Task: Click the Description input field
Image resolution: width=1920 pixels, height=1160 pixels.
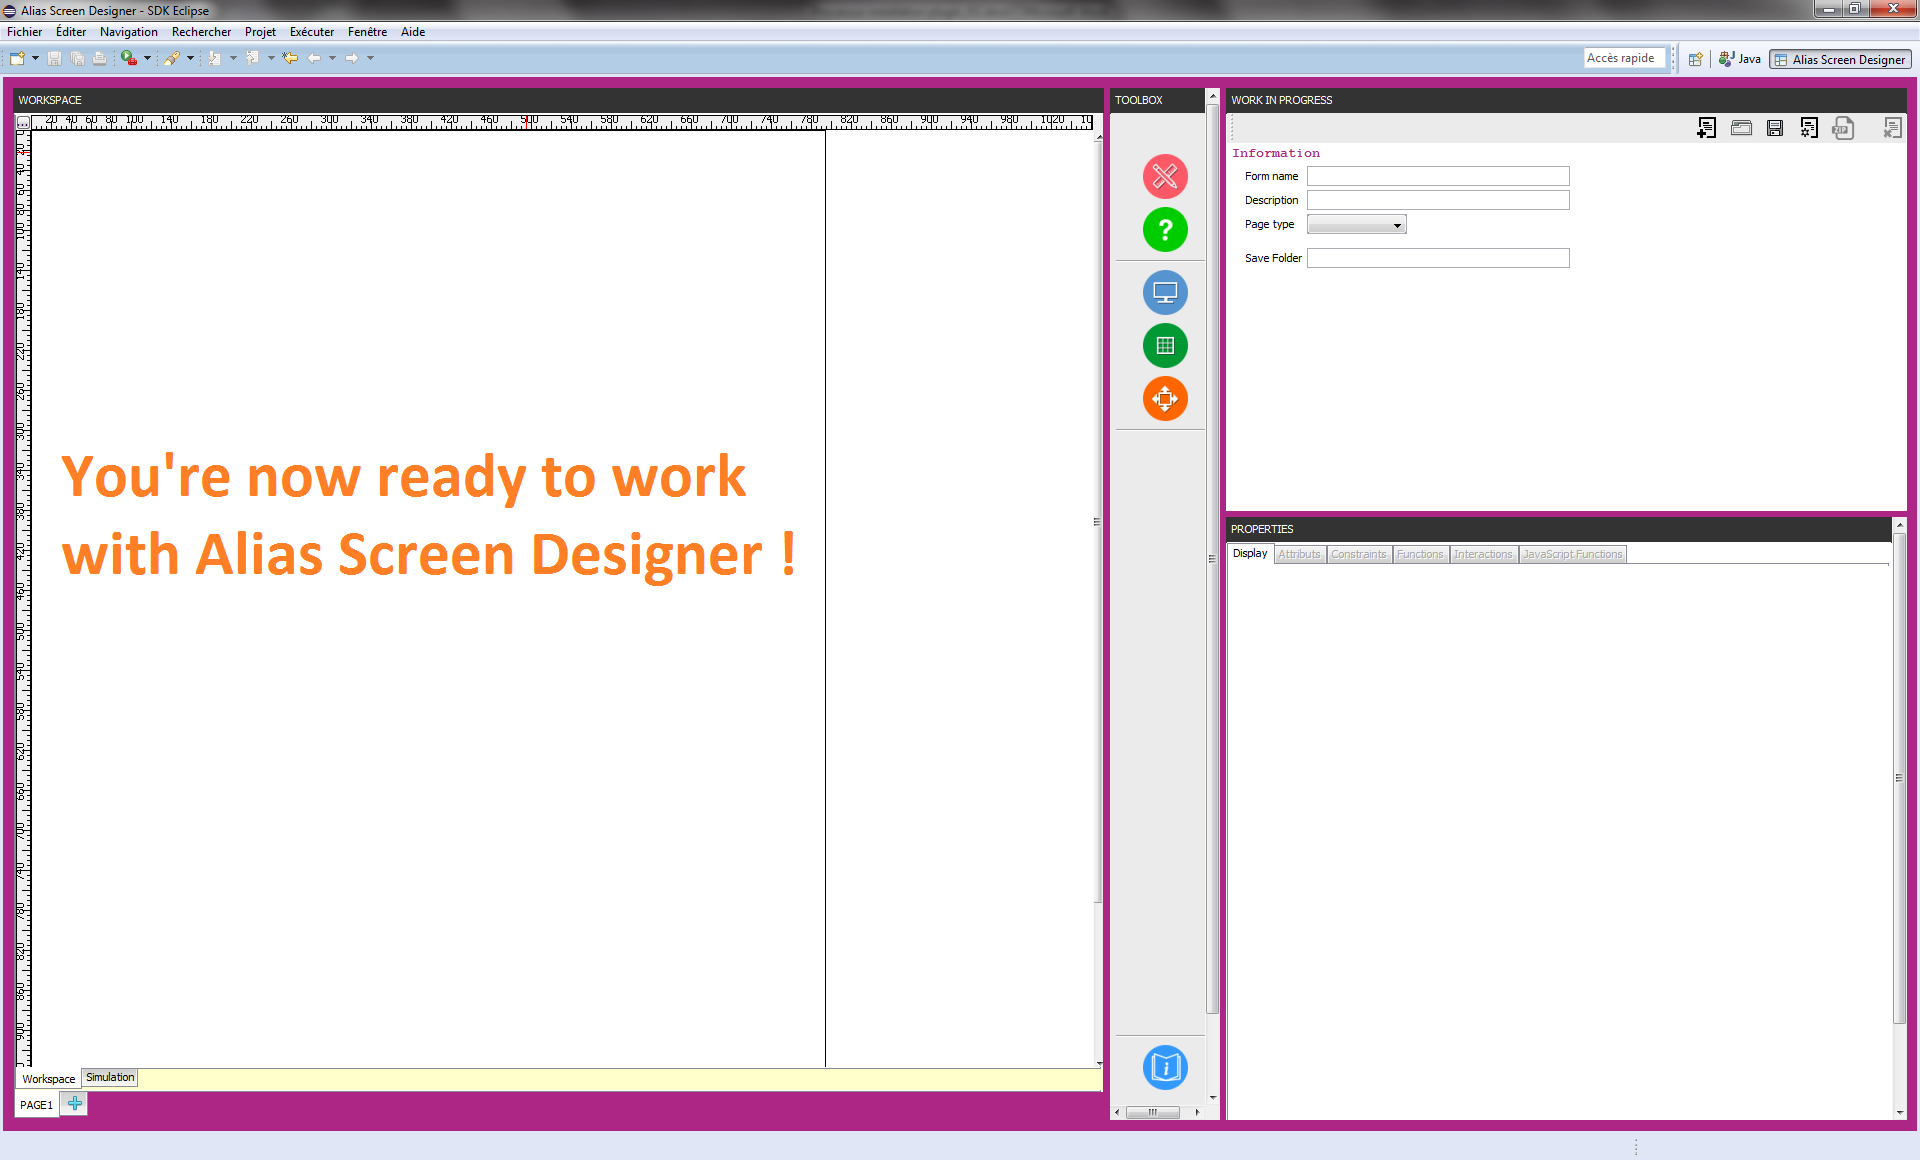Action: [1438, 200]
